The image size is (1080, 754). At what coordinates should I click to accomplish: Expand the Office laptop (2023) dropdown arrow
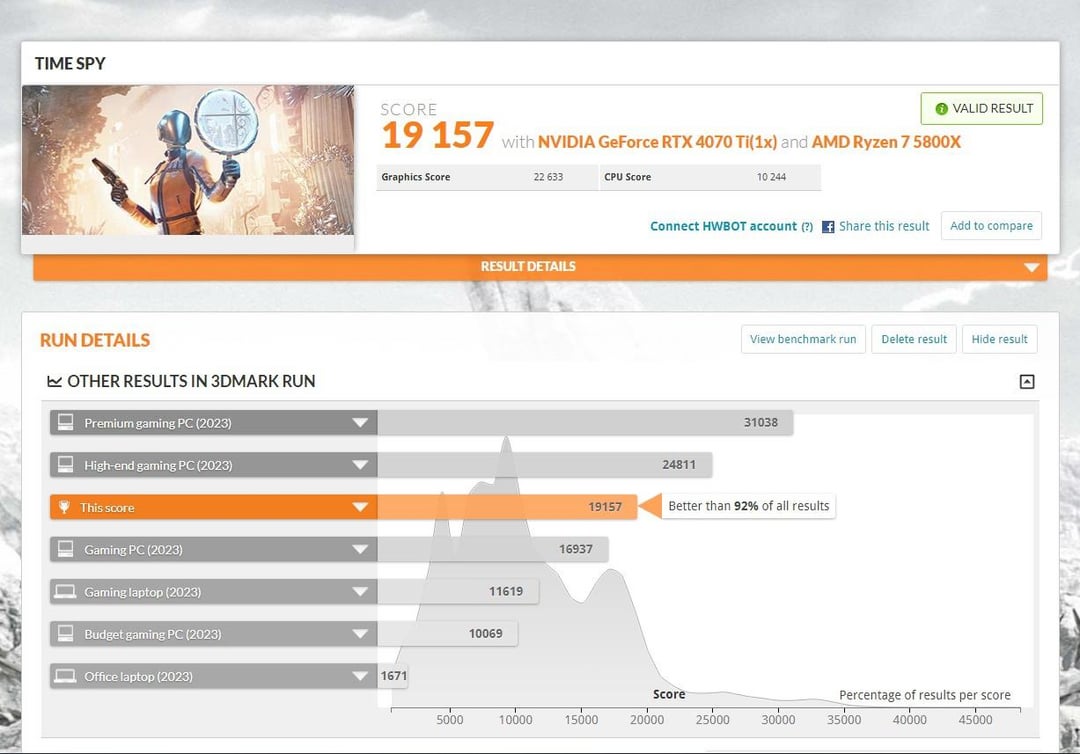pyautogui.click(x=360, y=676)
